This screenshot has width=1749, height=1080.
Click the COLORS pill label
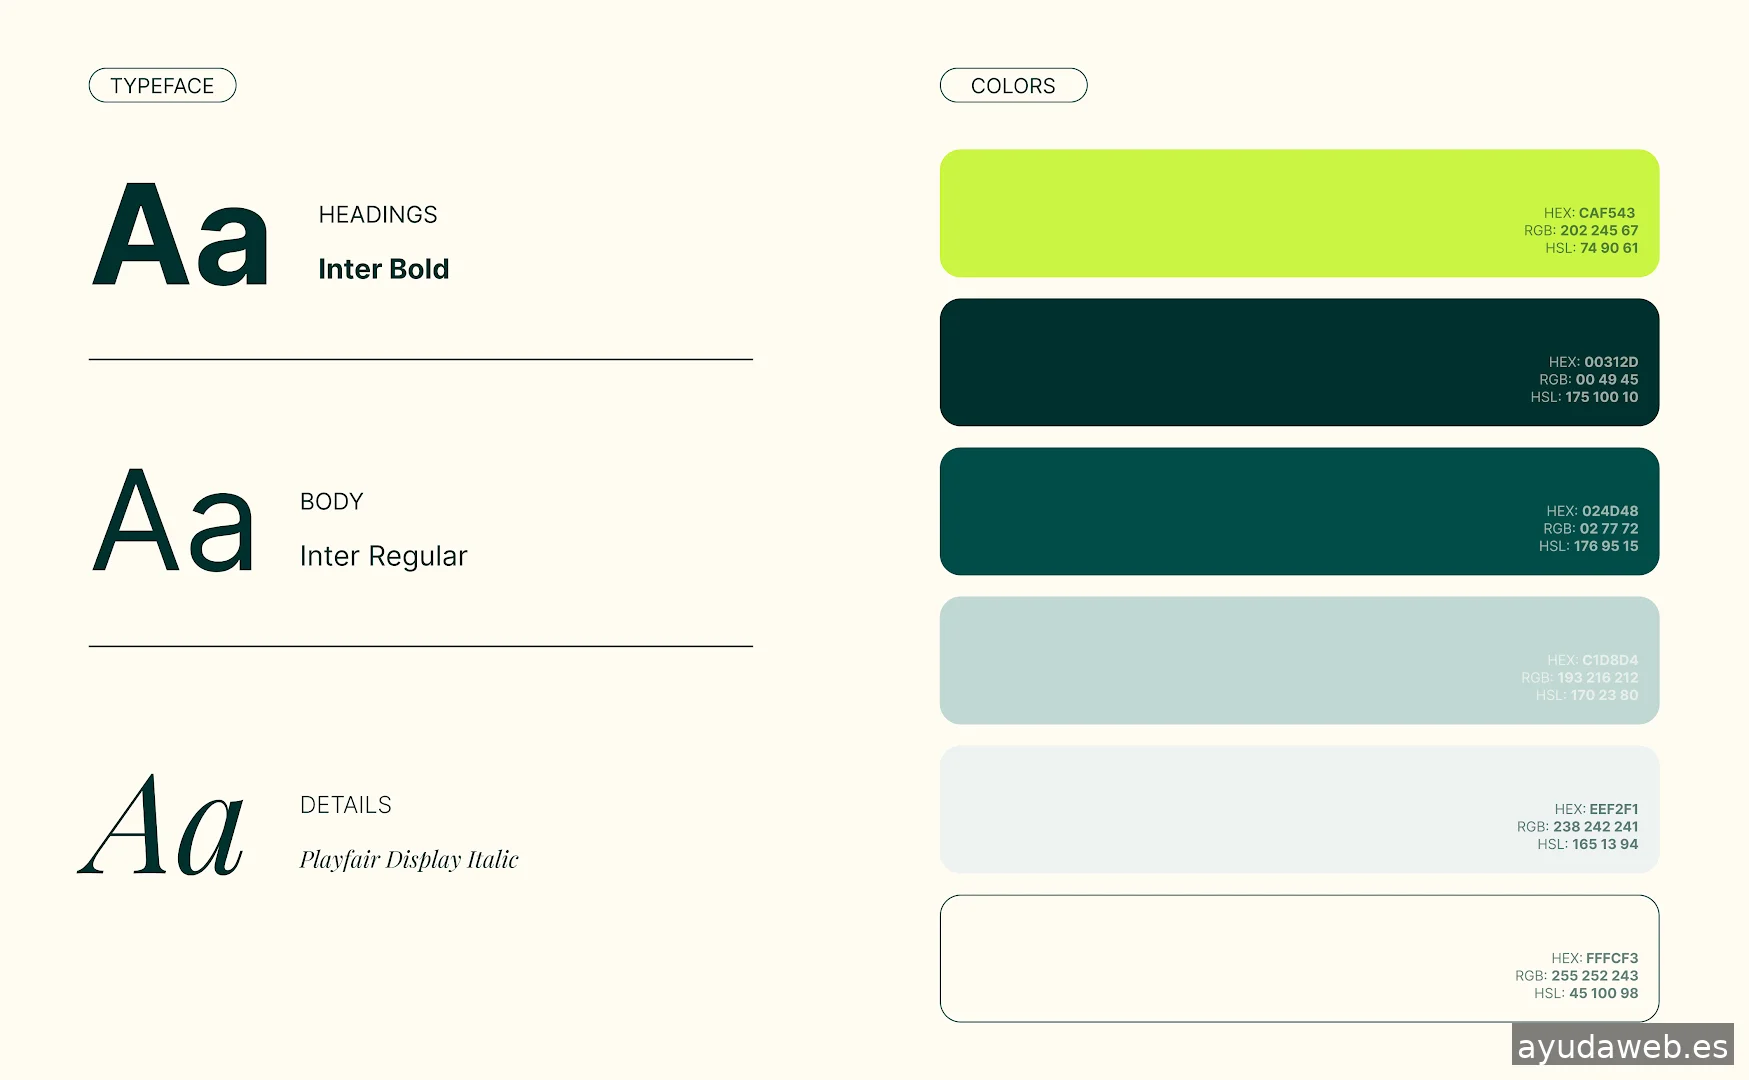[x=1013, y=86]
